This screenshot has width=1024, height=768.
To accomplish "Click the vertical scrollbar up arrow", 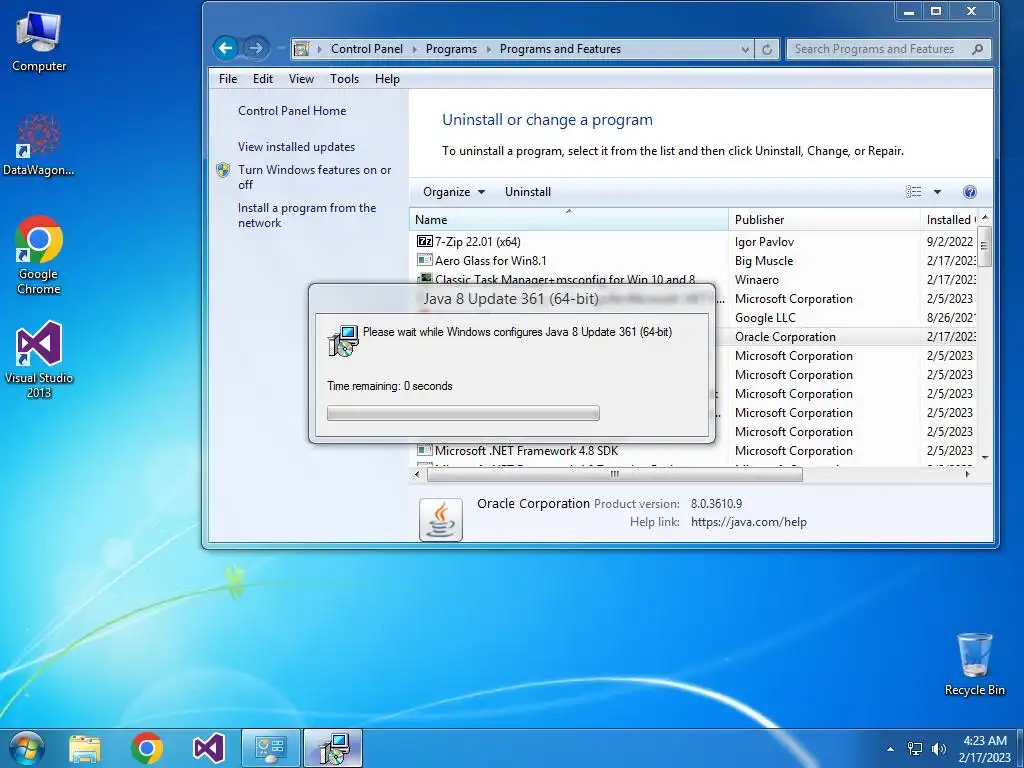I will 985,217.
